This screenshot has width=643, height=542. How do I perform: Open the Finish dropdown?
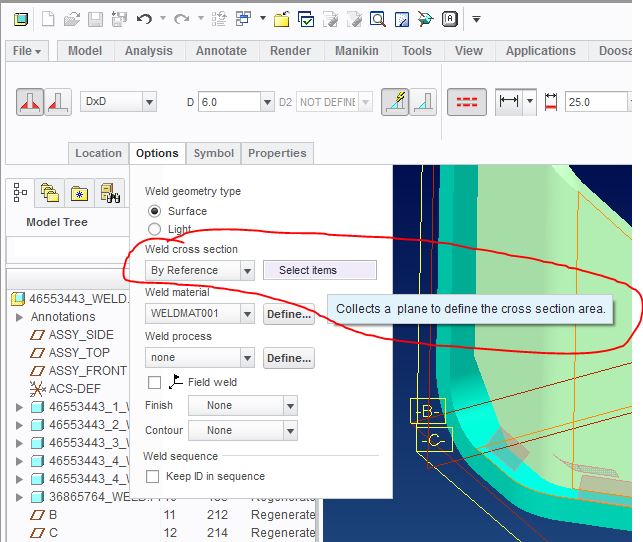290,406
